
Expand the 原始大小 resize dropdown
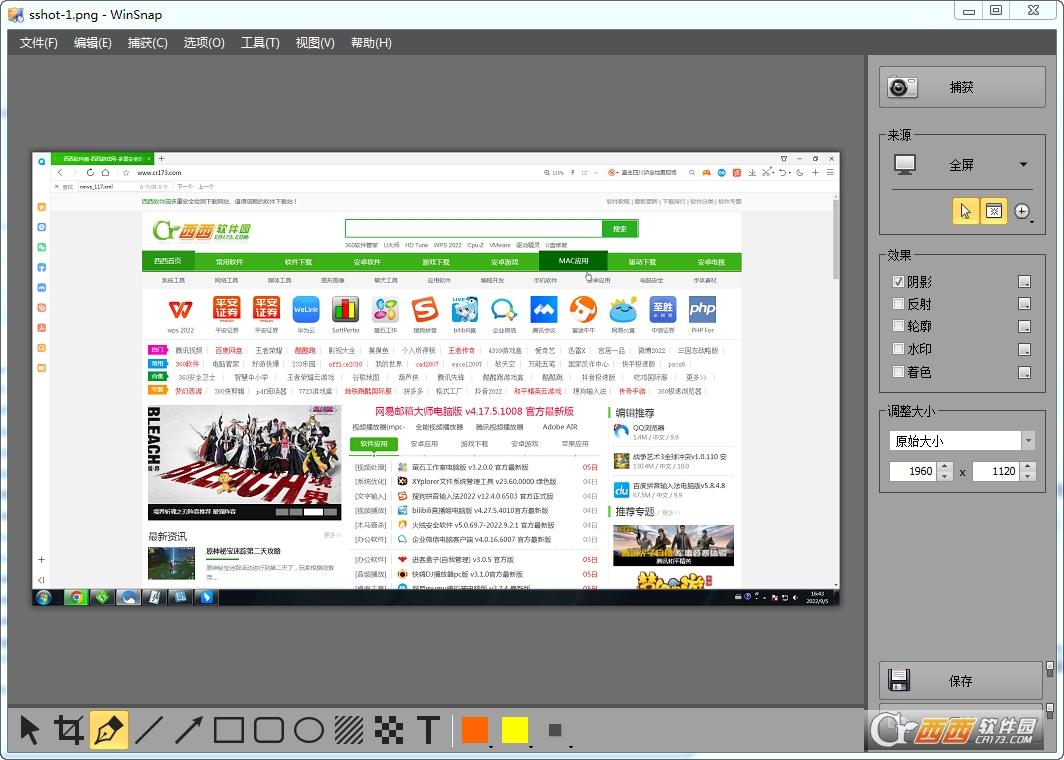pos(1029,441)
